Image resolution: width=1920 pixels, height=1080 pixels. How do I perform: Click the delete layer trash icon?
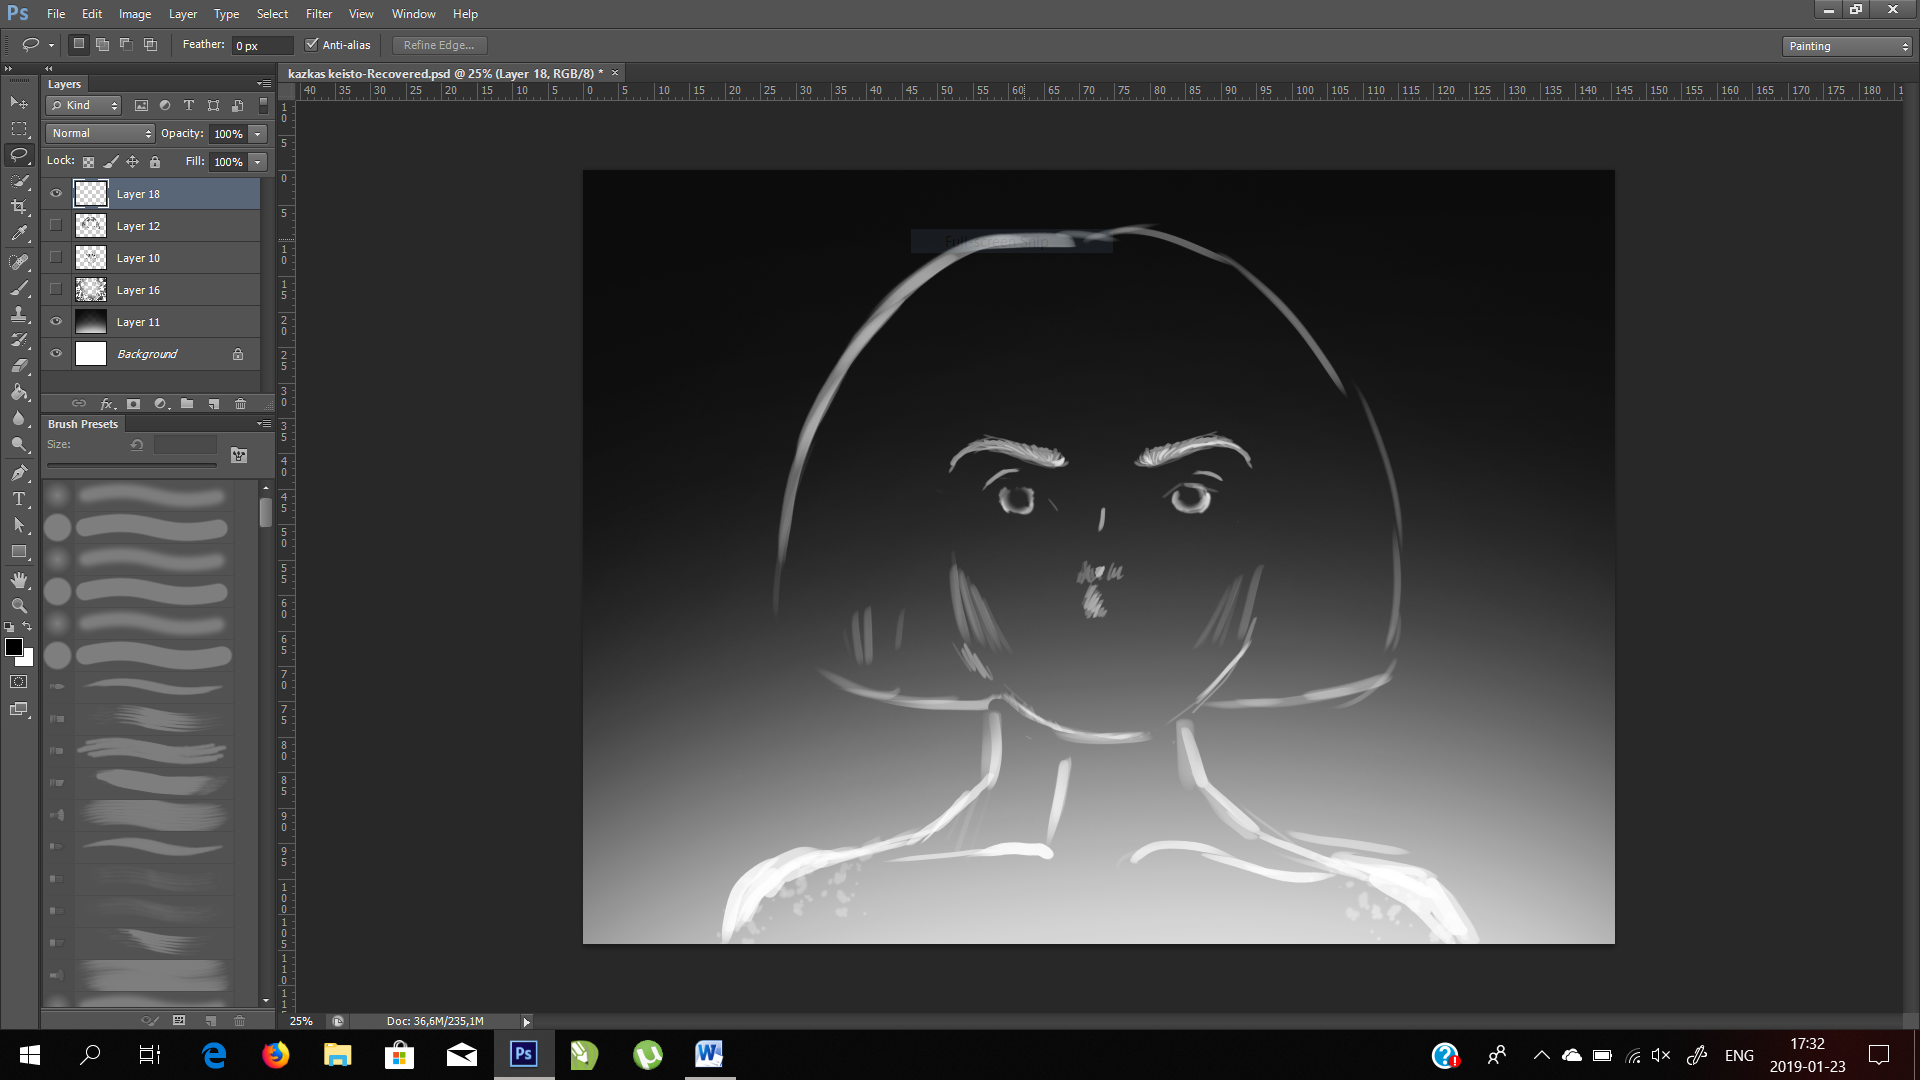[240, 404]
